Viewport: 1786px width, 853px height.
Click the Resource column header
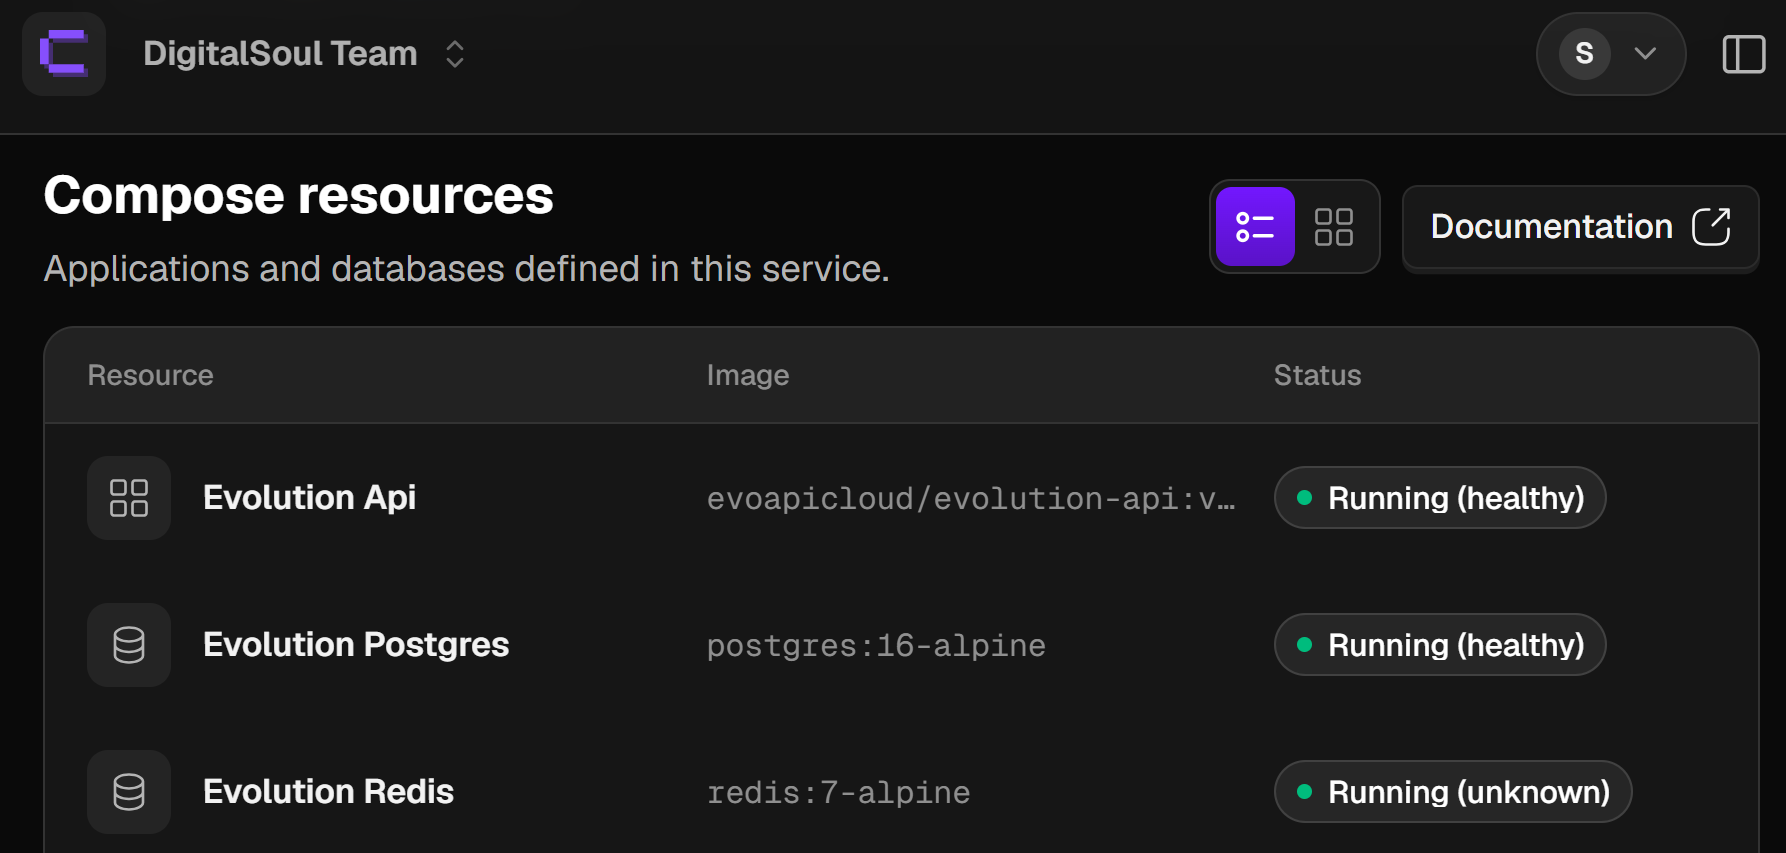pyautogui.click(x=151, y=375)
